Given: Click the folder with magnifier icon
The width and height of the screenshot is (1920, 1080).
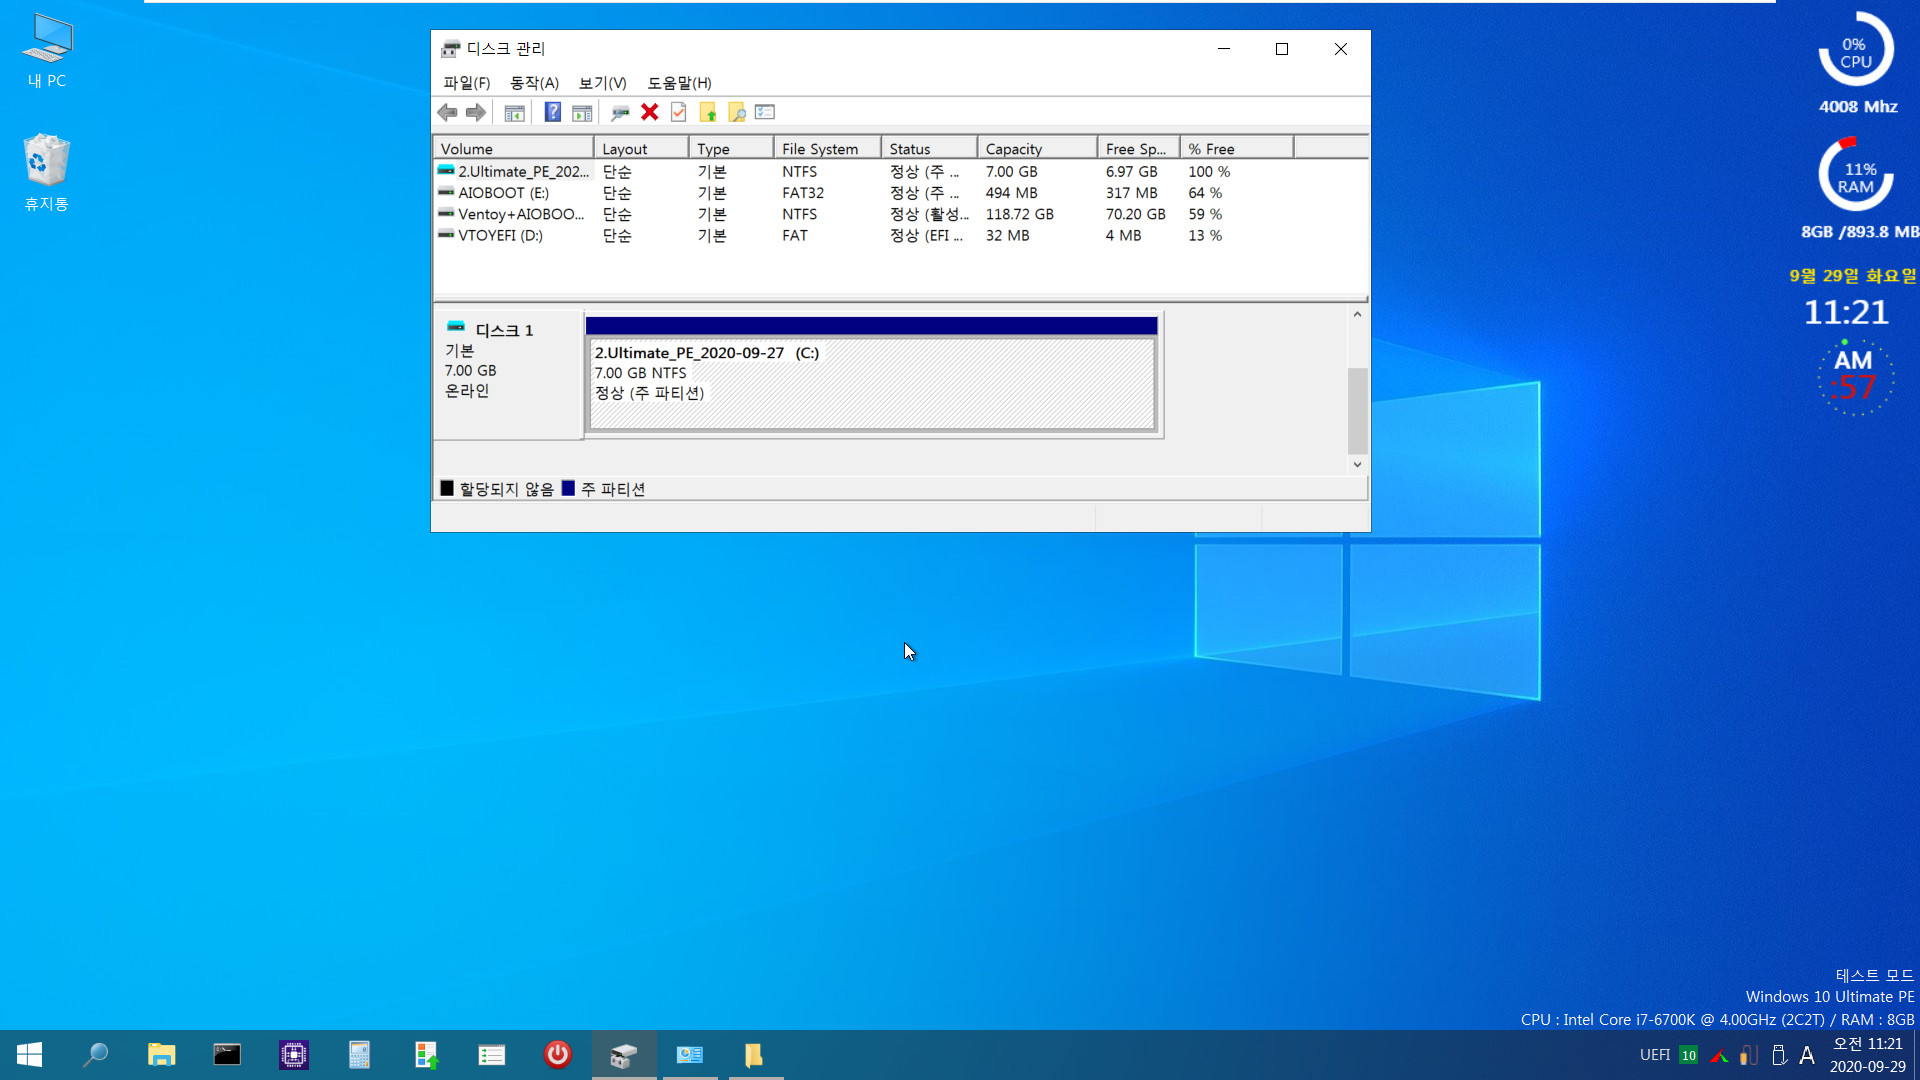Looking at the screenshot, I should tap(737, 113).
